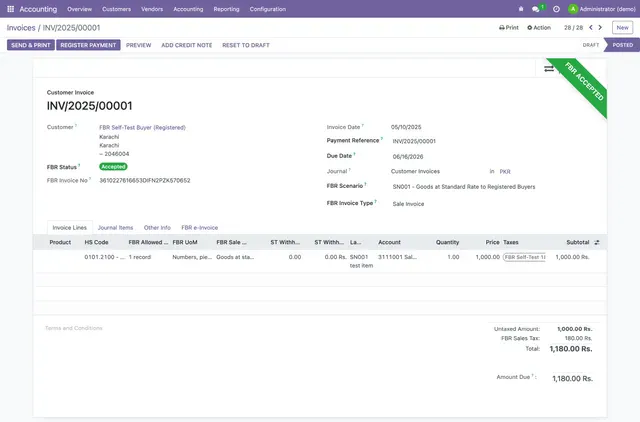Create a New invoice
640x422 pixels.
tap(622, 28)
